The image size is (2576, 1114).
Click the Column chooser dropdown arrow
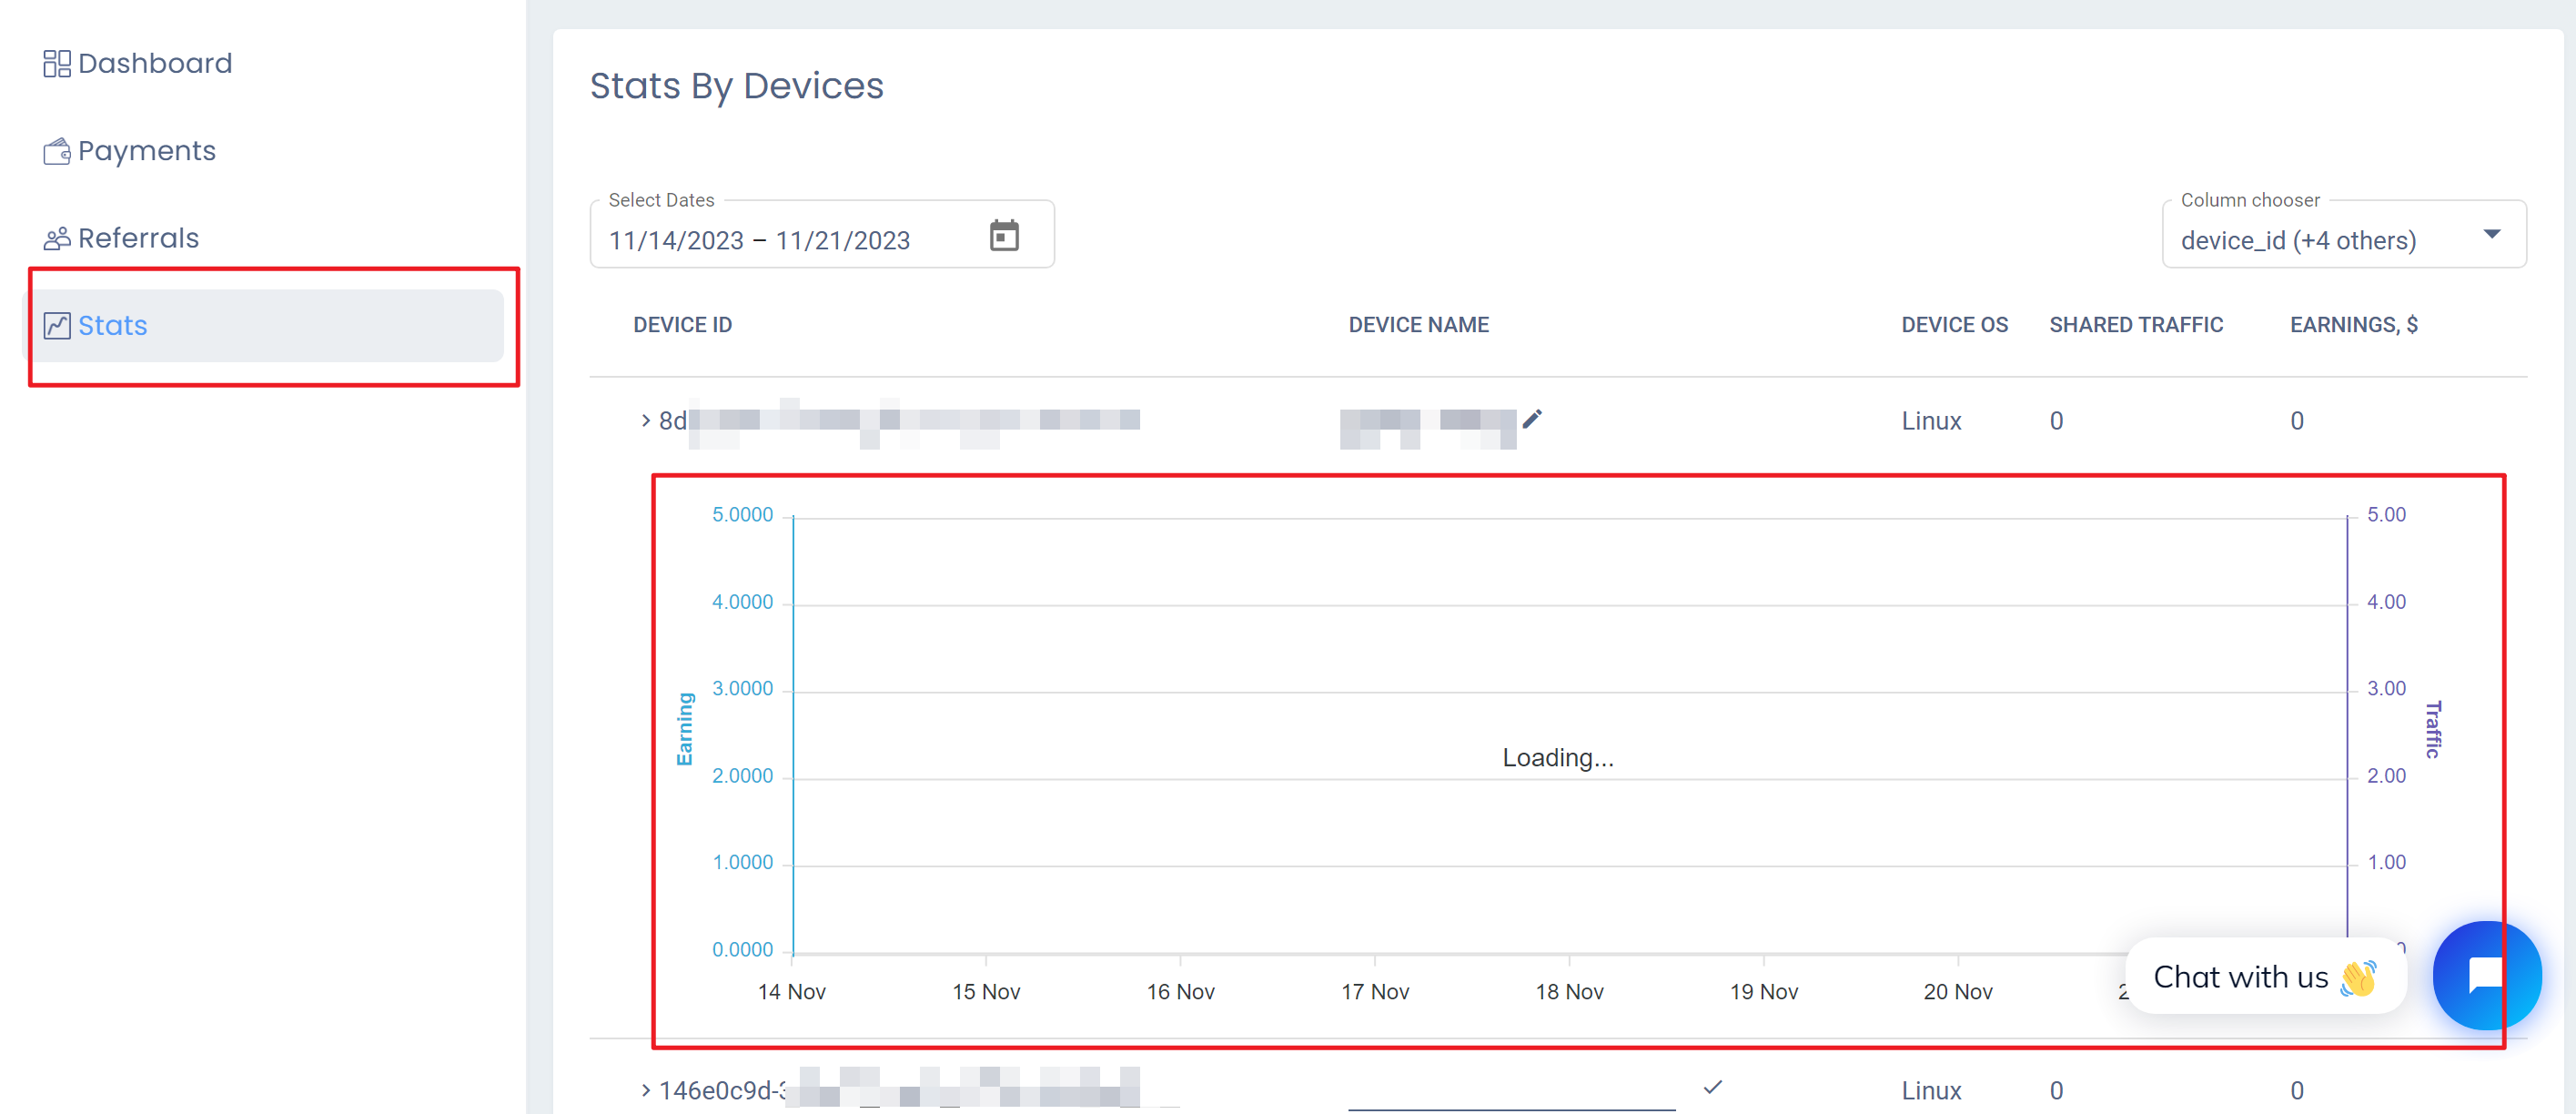pyautogui.click(x=2492, y=234)
